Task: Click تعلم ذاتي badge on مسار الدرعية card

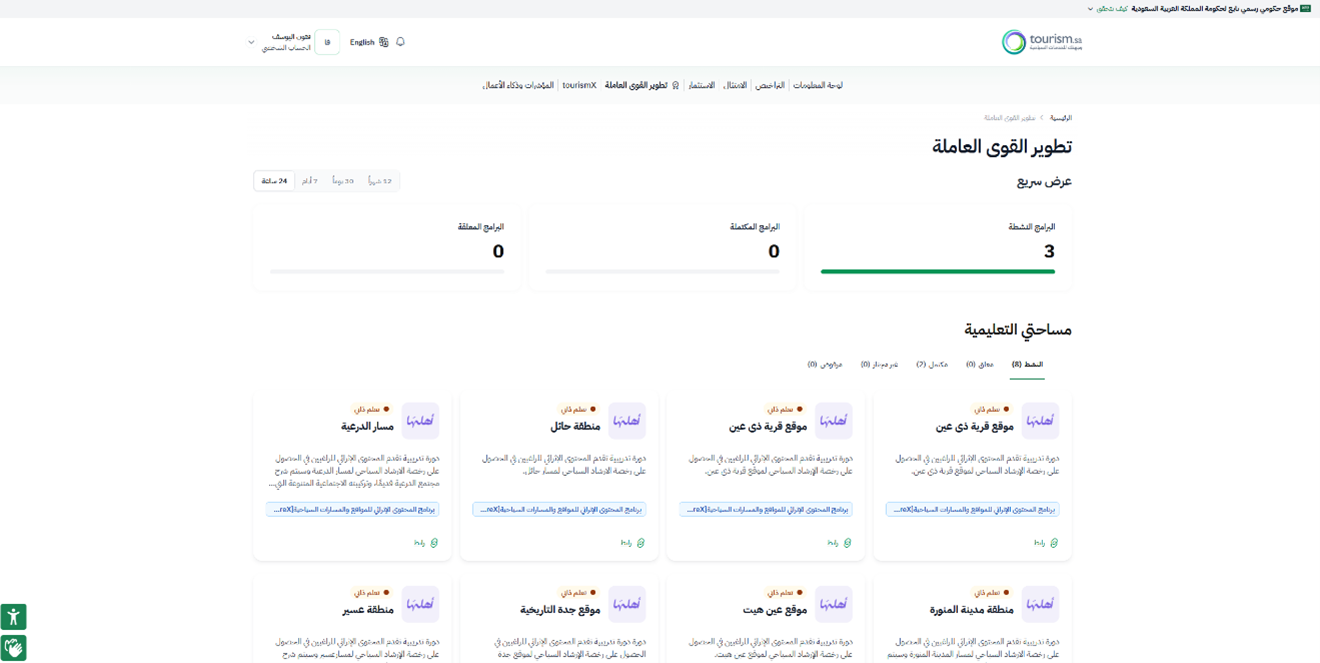Action: pos(372,409)
